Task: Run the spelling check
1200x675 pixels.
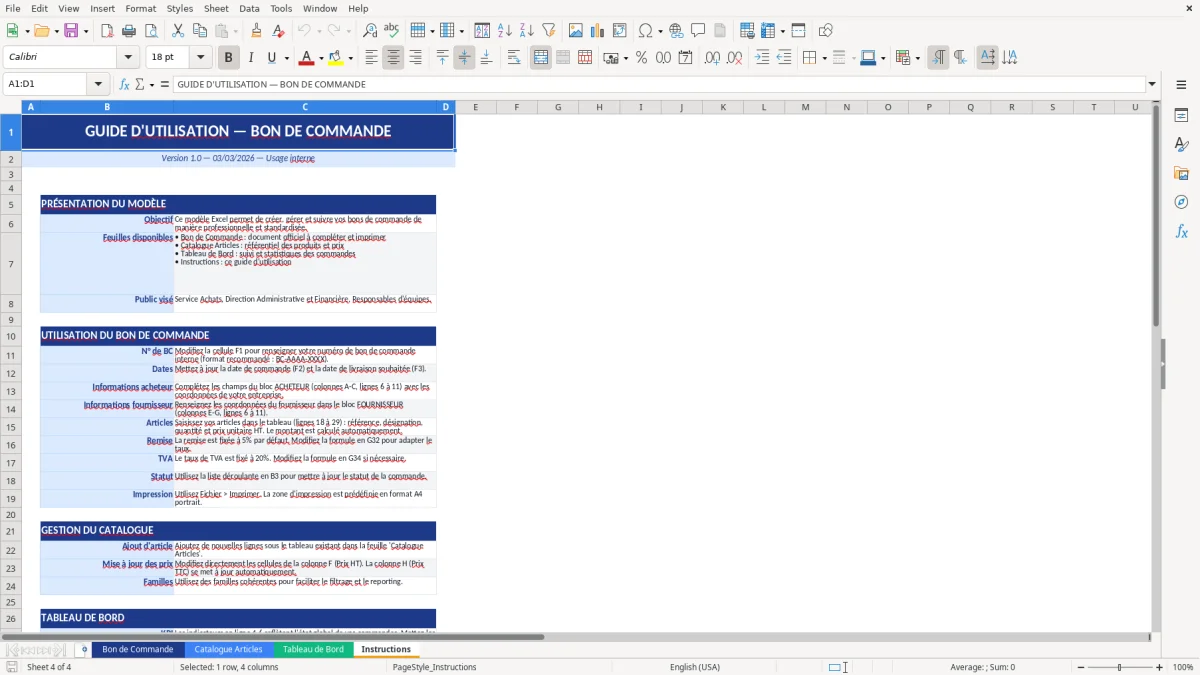Action: click(x=391, y=30)
